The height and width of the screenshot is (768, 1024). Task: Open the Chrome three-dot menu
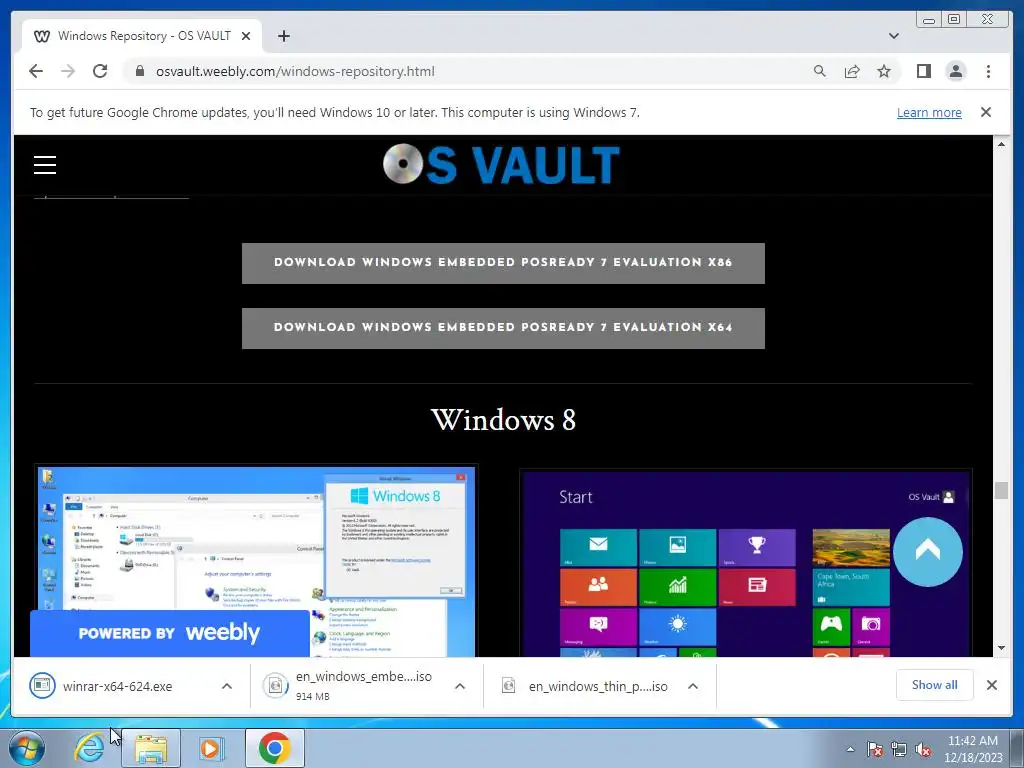[x=988, y=71]
